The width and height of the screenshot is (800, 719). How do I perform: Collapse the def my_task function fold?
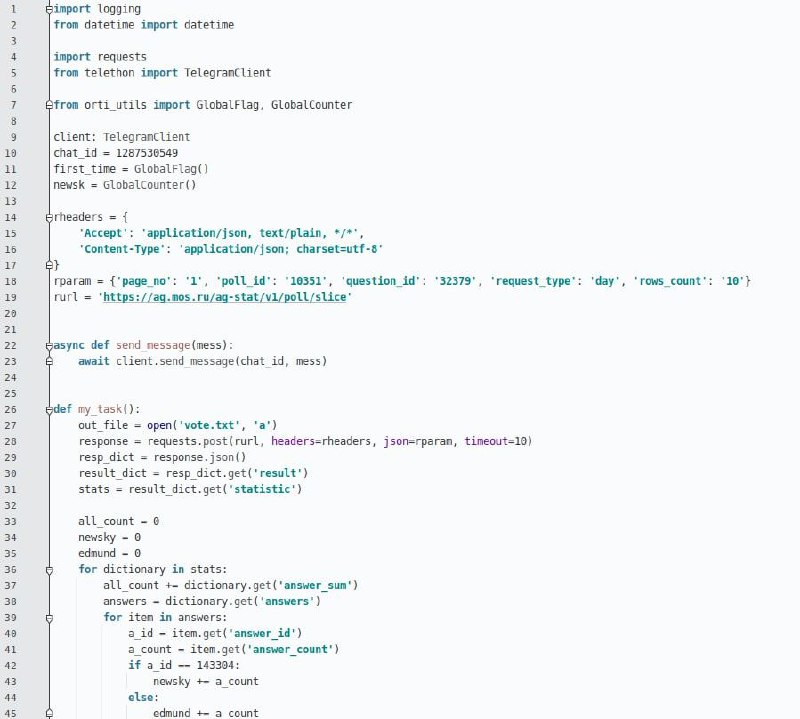49,409
